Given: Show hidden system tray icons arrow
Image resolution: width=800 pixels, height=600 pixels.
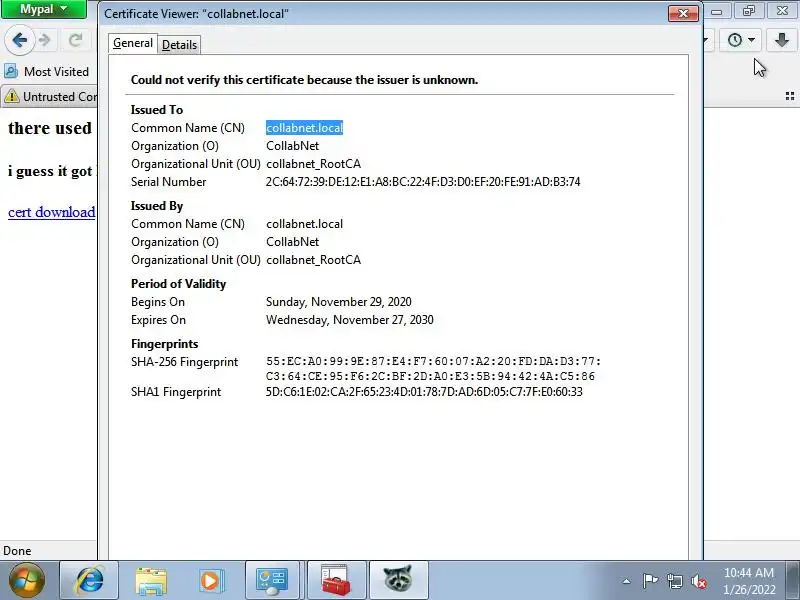Looking at the screenshot, I should click(627, 581).
